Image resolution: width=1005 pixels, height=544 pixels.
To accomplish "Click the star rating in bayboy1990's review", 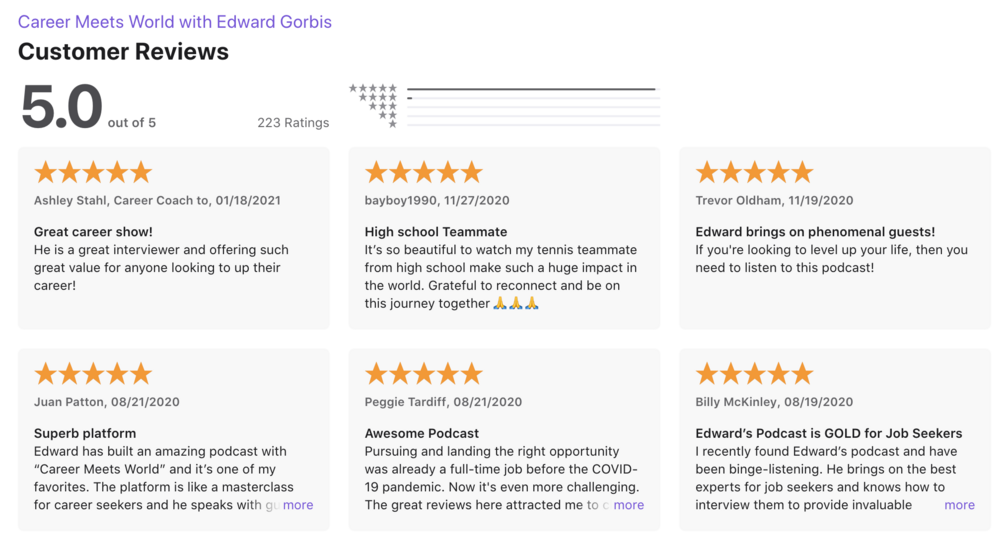I will coord(424,172).
